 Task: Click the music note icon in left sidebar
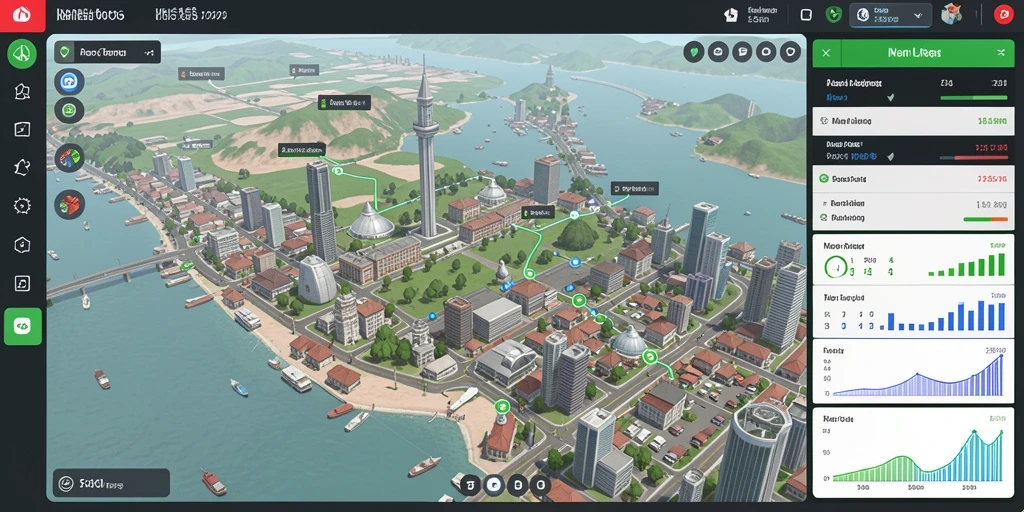coord(22,283)
